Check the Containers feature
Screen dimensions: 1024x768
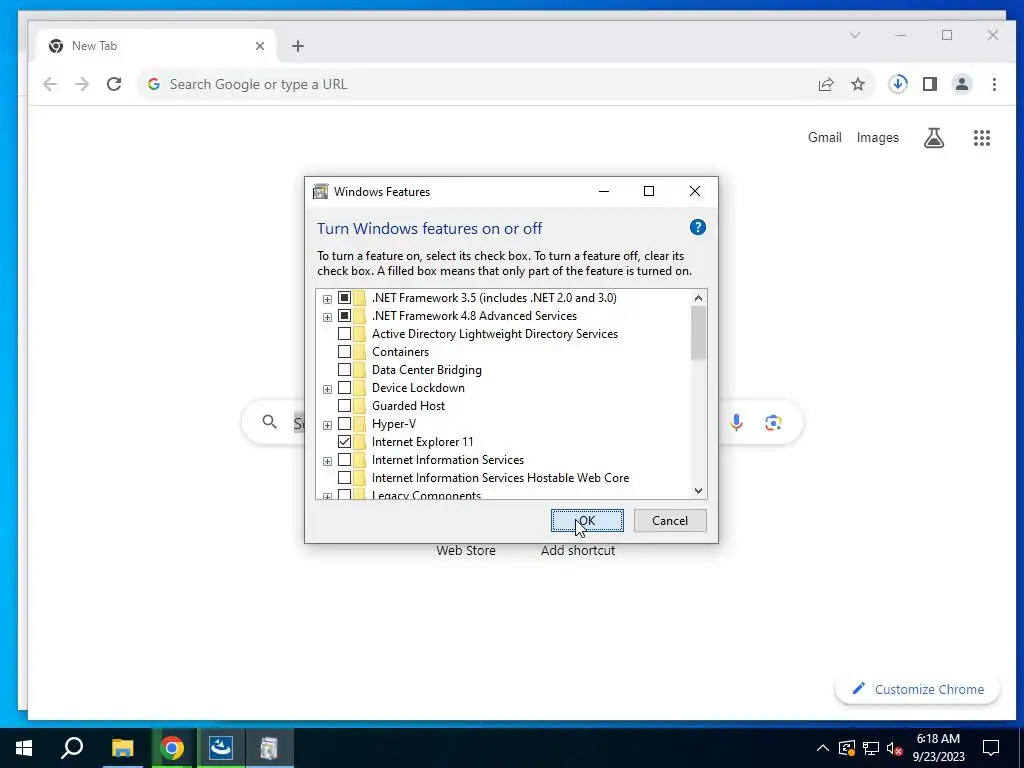click(x=344, y=352)
